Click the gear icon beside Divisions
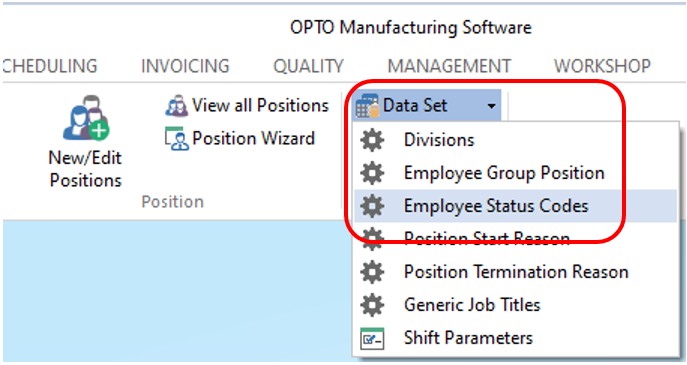The width and height of the screenshot is (687, 365). pyautogui.click(x=372, y=140)
